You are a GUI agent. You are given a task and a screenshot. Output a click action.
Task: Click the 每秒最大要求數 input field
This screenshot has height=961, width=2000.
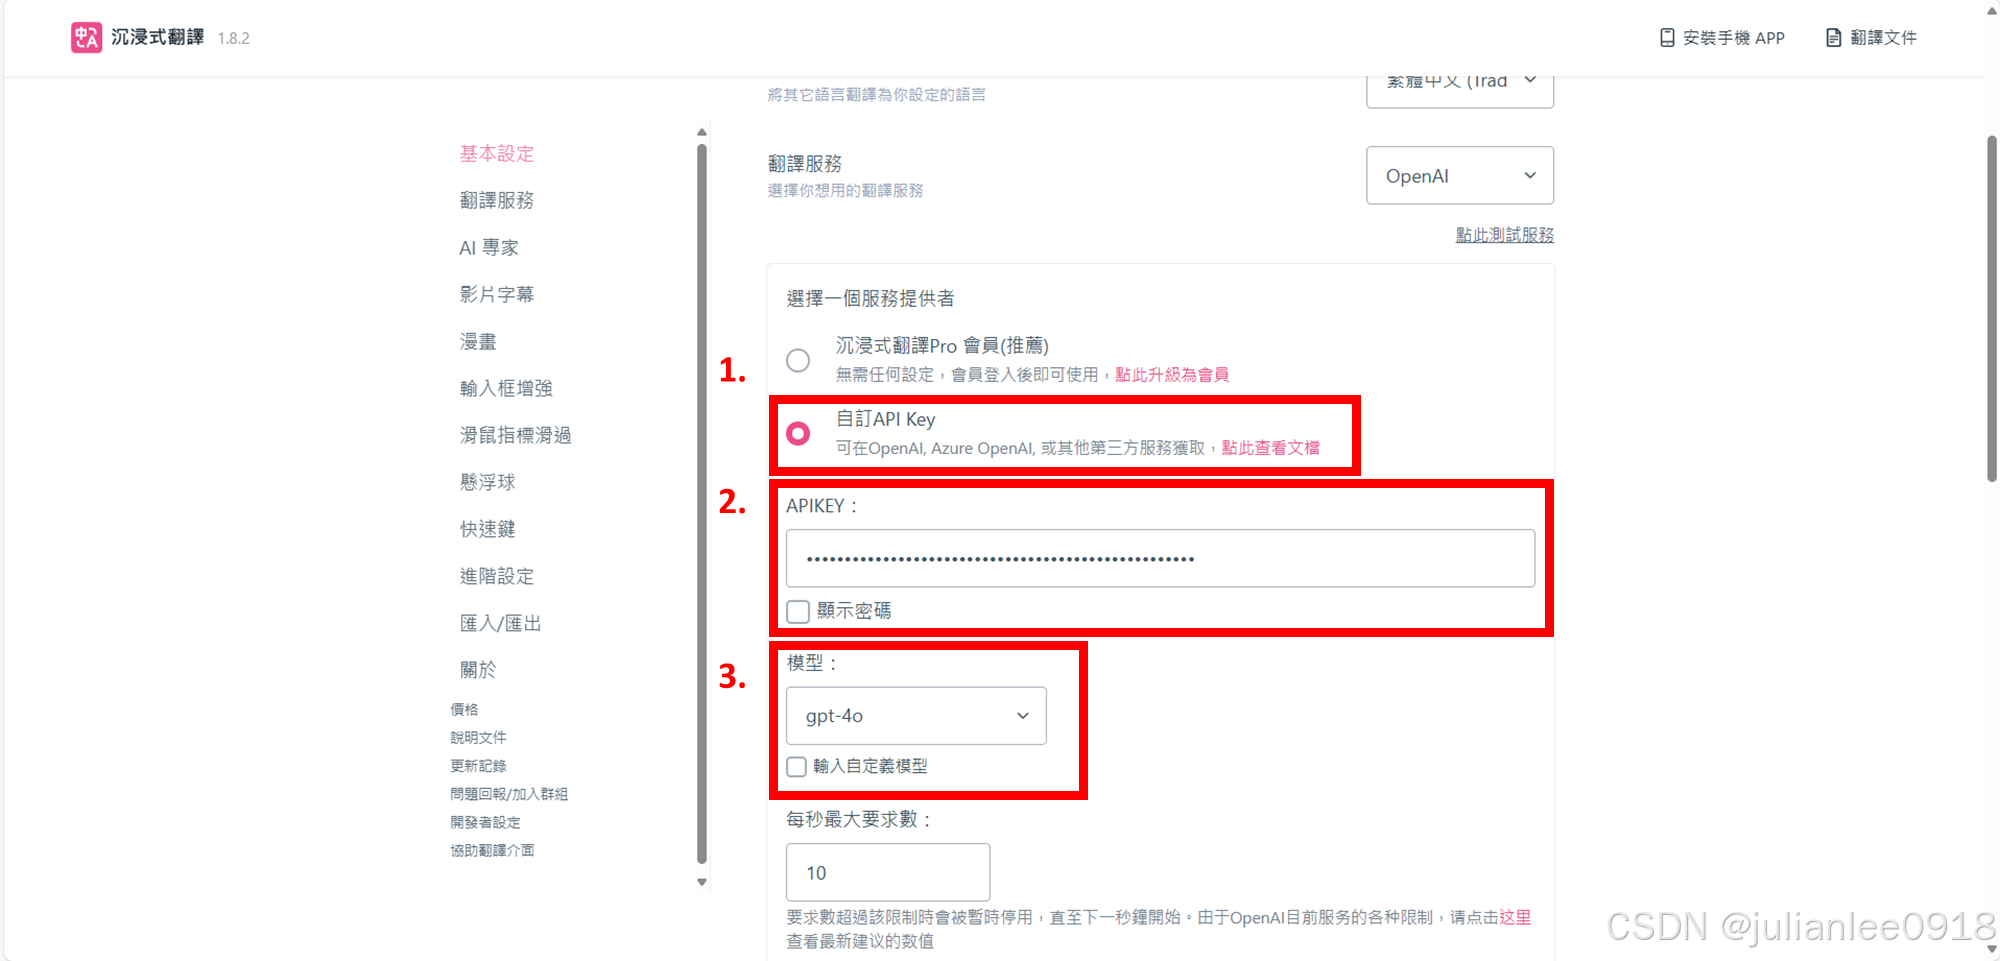pyautogui.click(x=888, y=873)
